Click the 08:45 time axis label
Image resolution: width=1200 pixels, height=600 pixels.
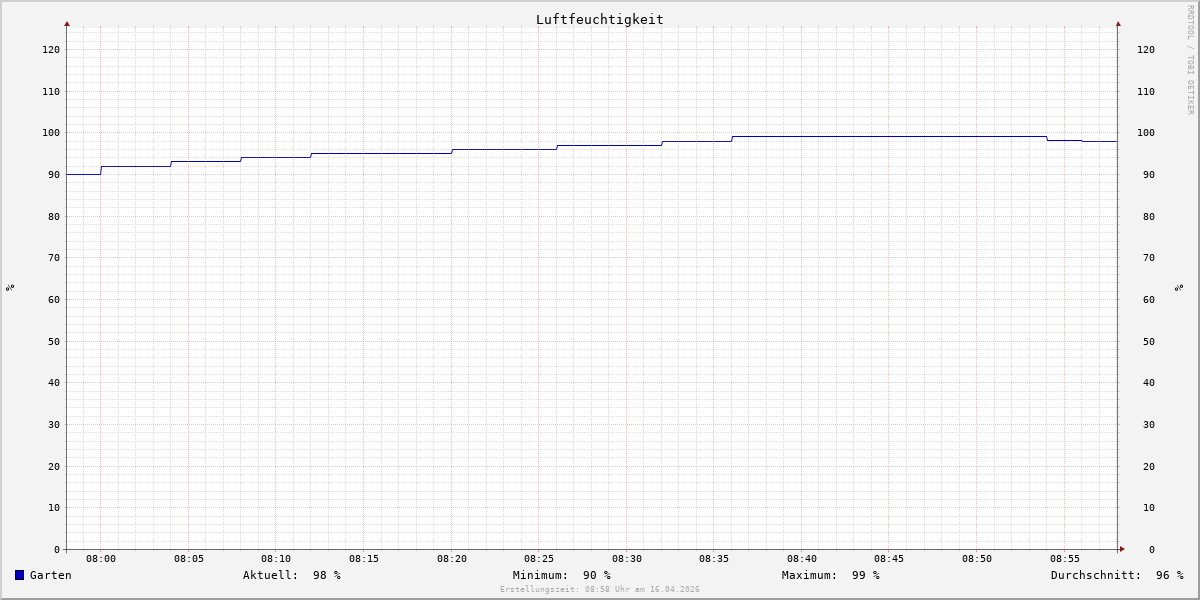point(889,559)
